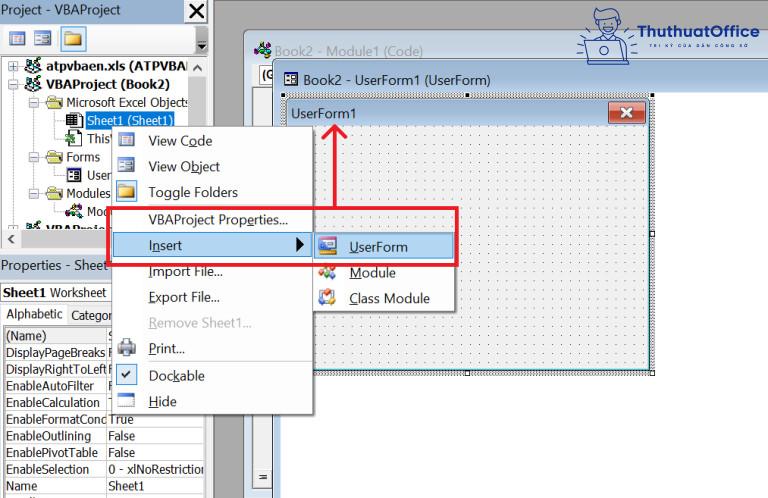Screen dimensions: 768x498
Task: Click the UserForm1 title bar caption
Action: click(x=323, y=114)
